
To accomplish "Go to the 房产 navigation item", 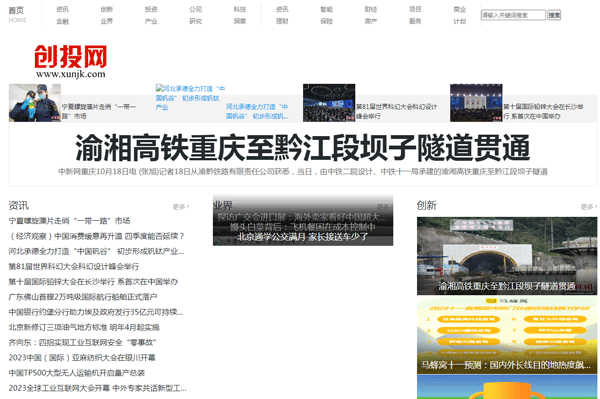I will tap(371, 21).
